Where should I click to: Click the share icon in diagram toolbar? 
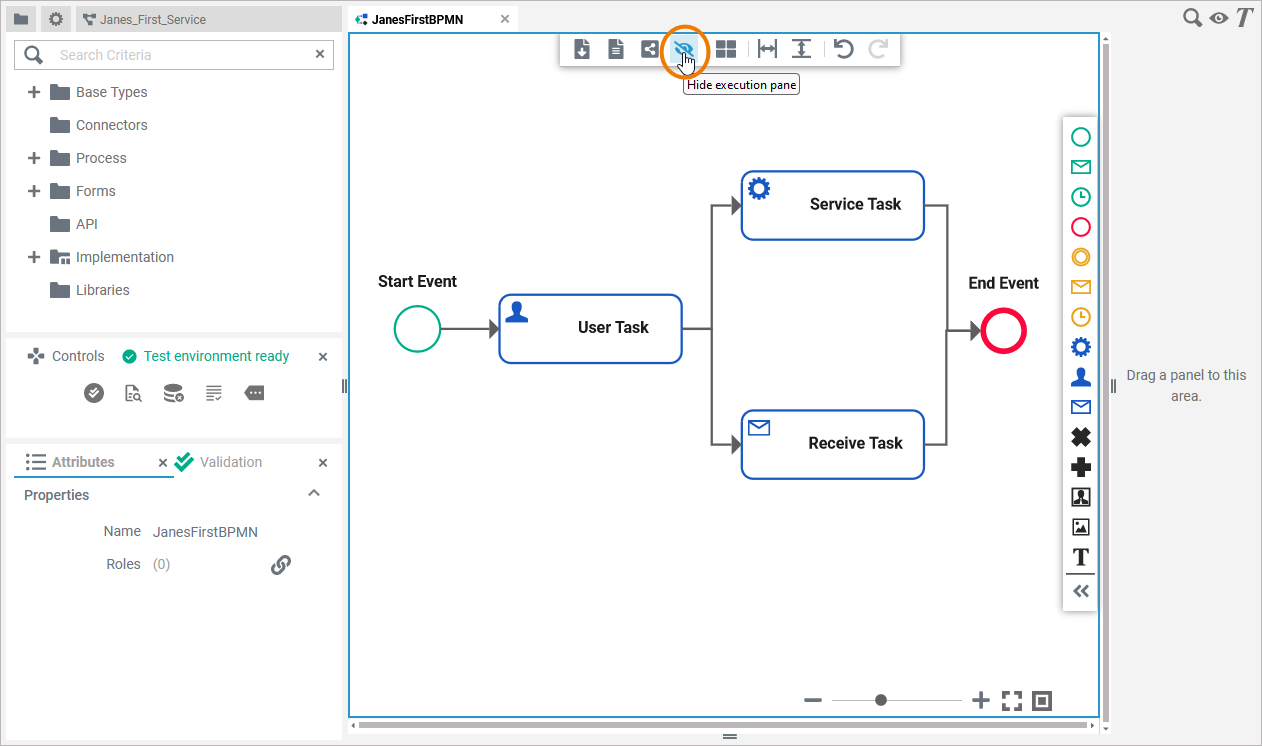pos(650,49)
